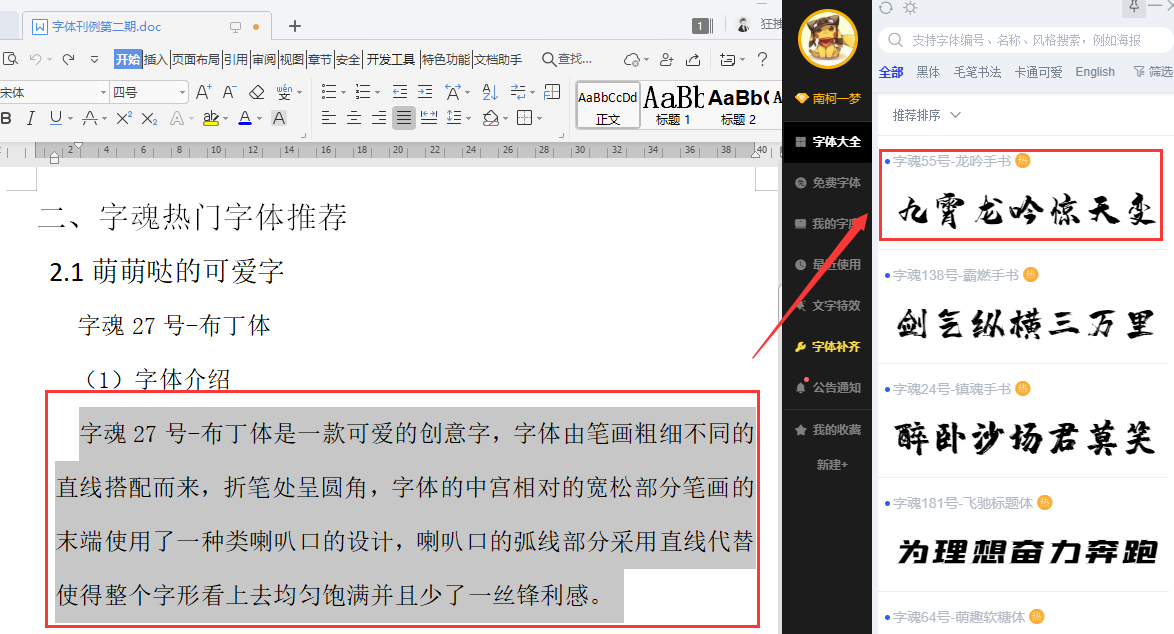1174x634 pixels.
Task: Toggle underline formatting
Action: tap(55, 118)
